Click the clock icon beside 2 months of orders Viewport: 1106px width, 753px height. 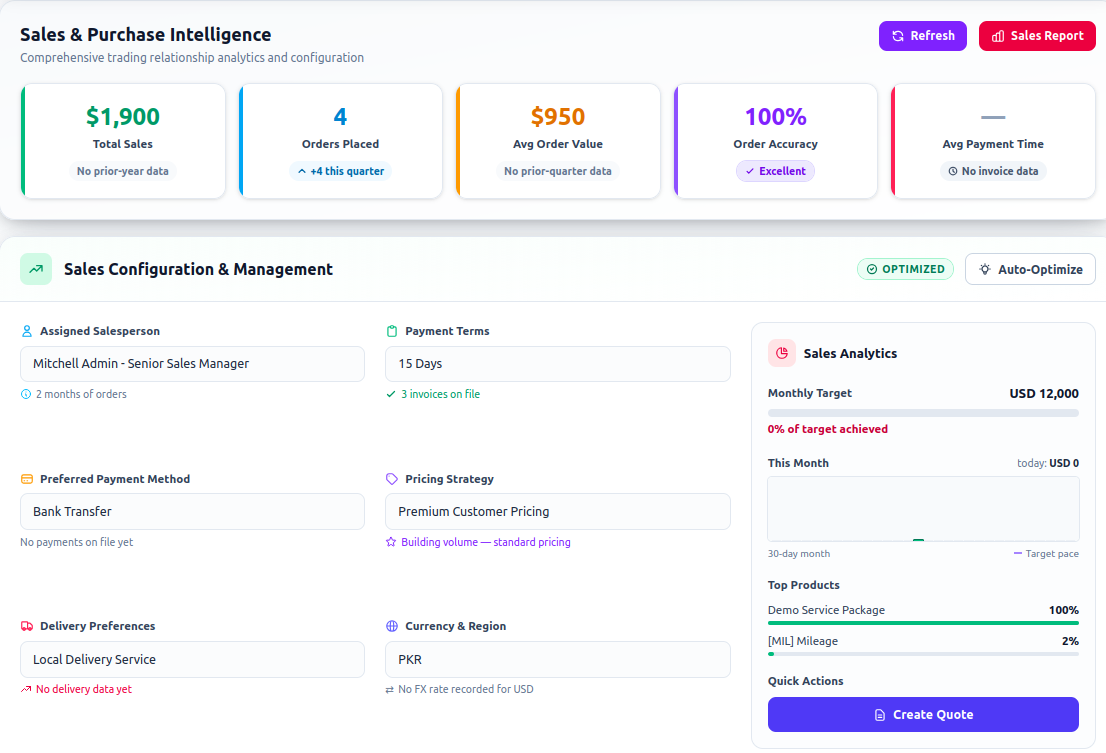26,394
